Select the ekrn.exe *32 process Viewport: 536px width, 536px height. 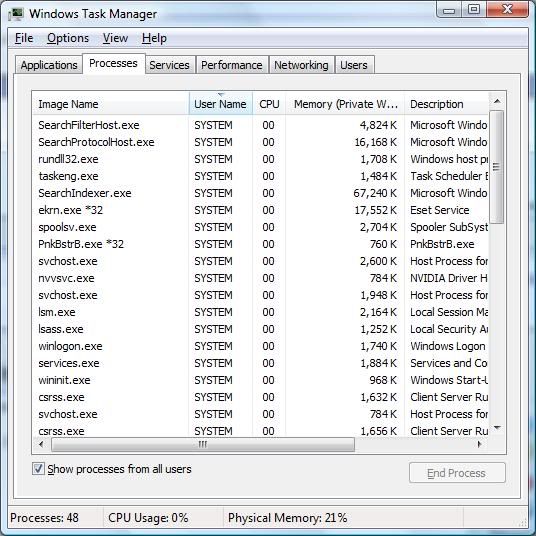pyautogui.click(x=260, y=210)
